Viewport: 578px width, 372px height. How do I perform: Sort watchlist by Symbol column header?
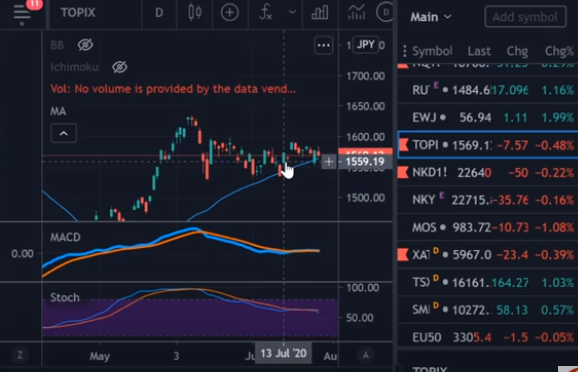[432, 51]
